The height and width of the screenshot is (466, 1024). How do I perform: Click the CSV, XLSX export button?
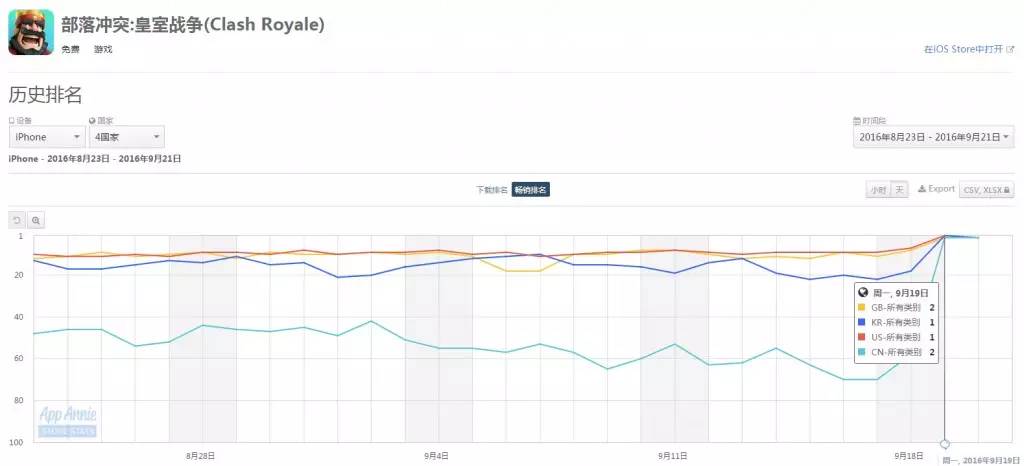(986, 190)
